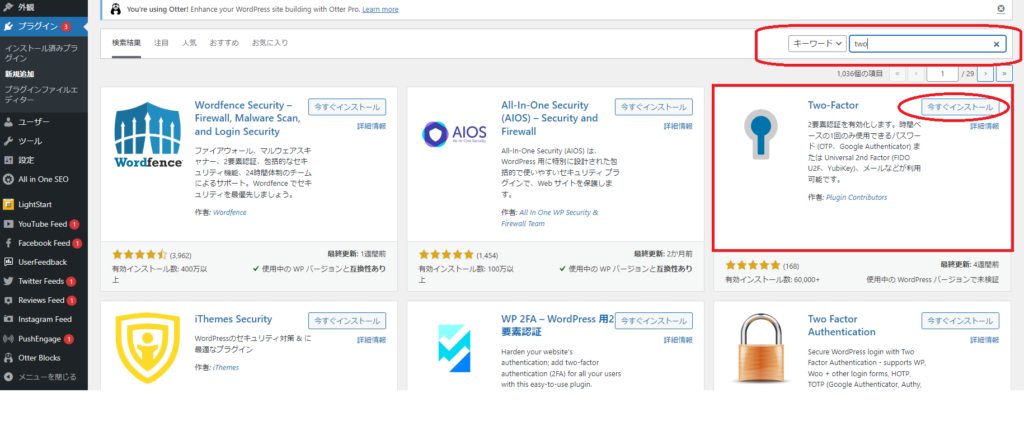The height and width of the screenshot is (426, 1024).
Task: Click the ツール wrench icon
Action: click(x=8, y=141)
